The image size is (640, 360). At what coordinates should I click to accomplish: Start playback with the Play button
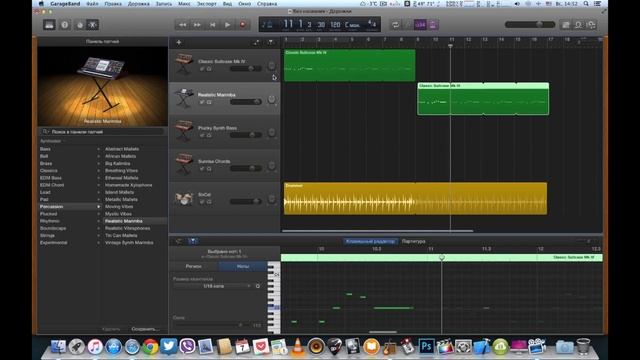228,25
